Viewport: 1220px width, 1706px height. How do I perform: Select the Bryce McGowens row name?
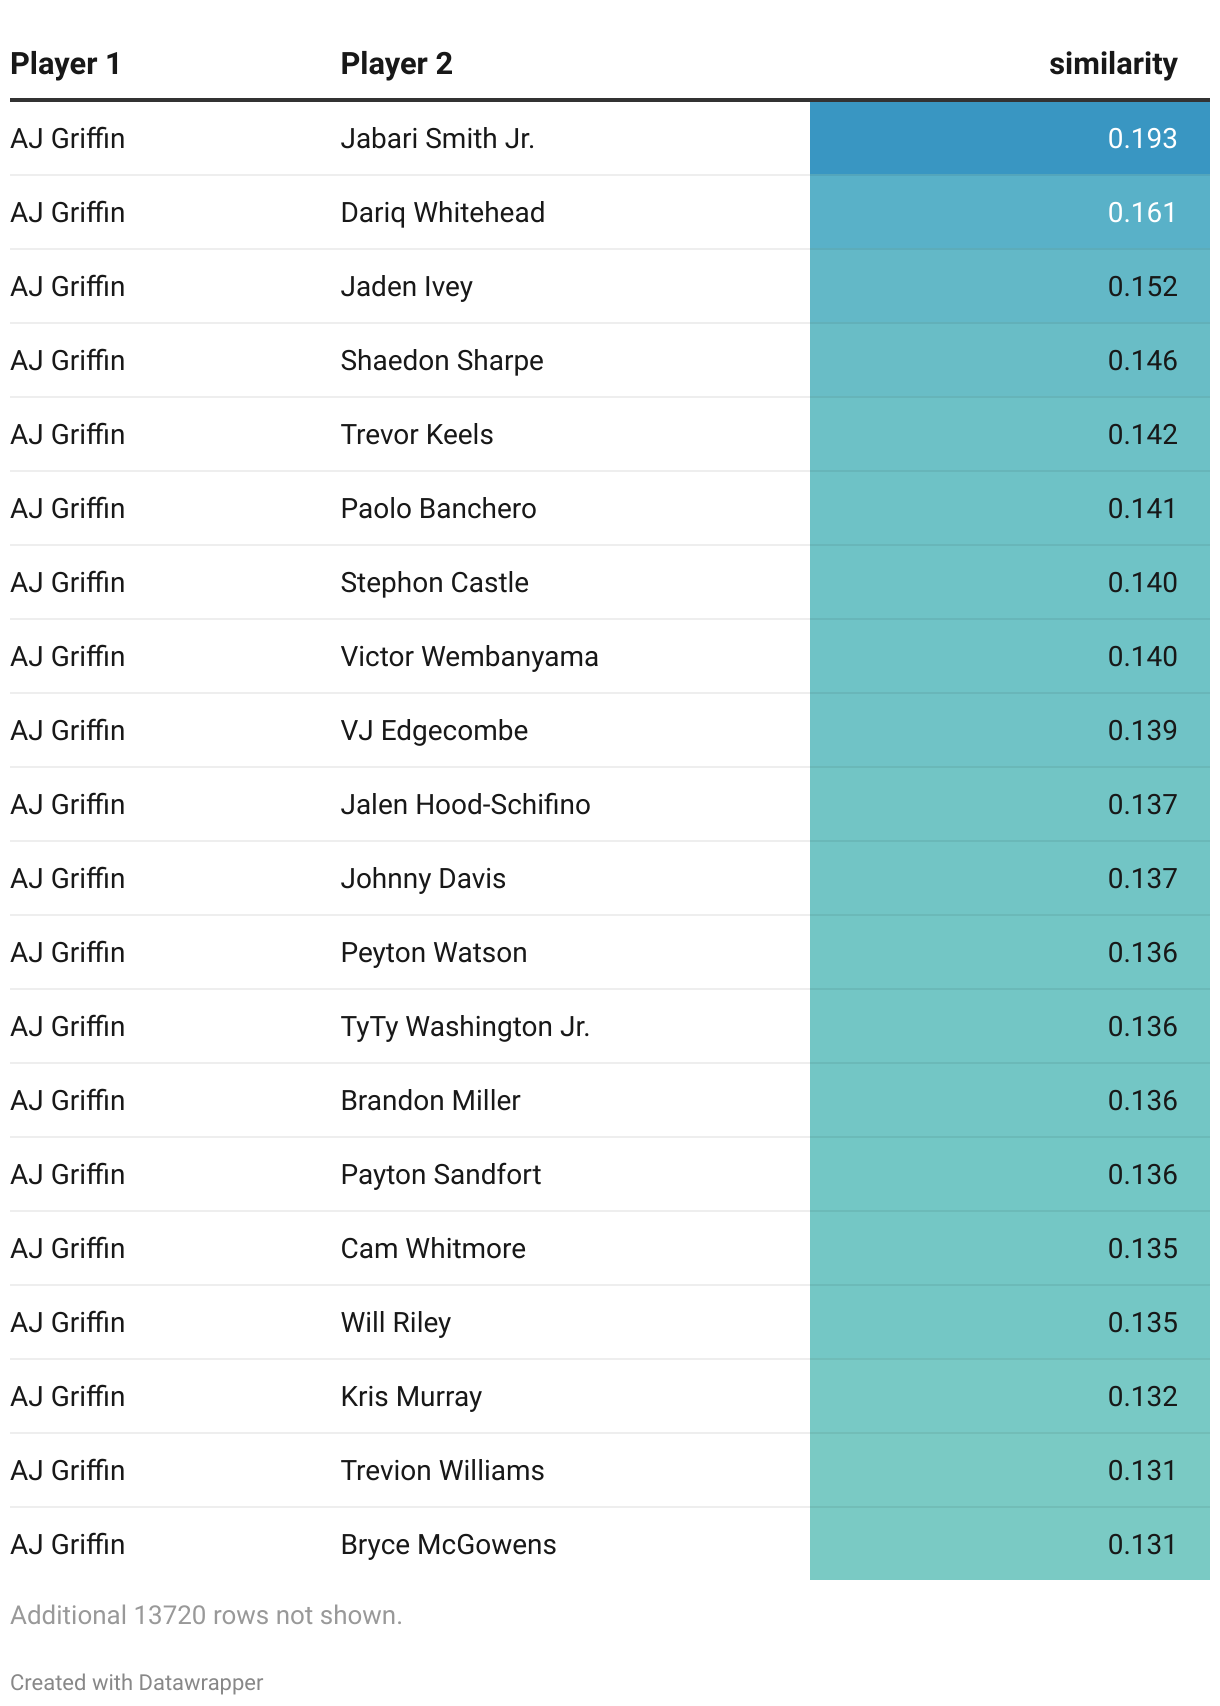tap(448, 1544)
